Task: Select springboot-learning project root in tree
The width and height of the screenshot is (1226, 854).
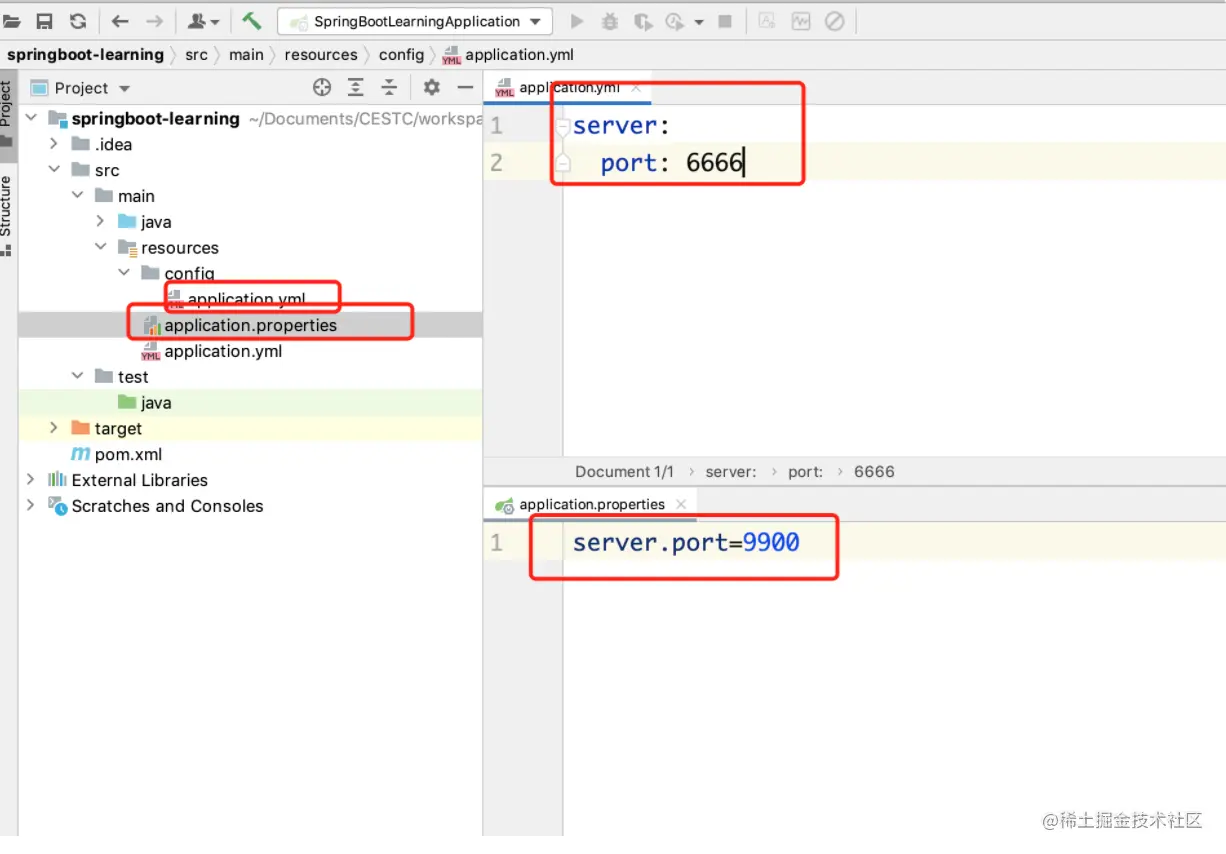Action: (155, 118)
